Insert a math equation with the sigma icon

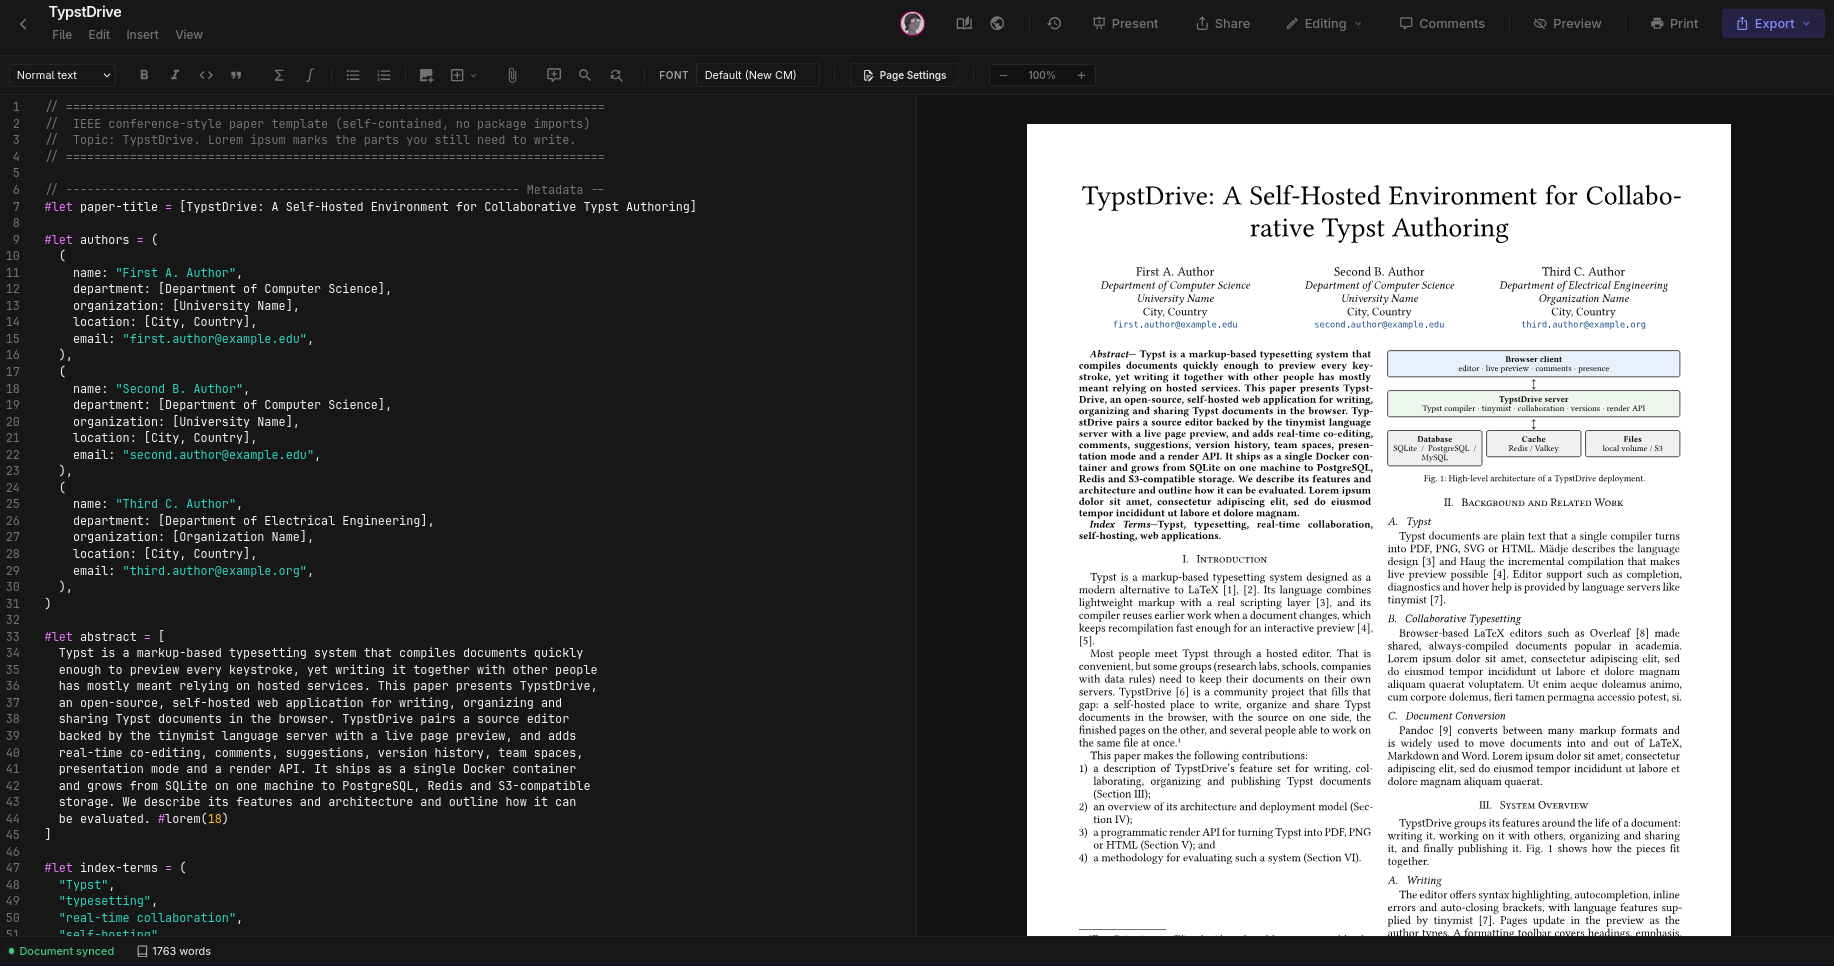[279, 75]
